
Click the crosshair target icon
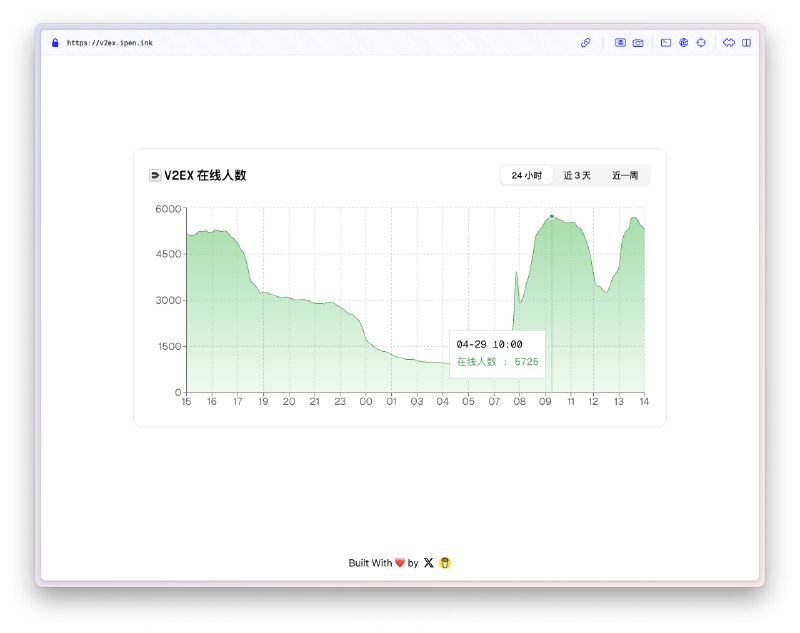pyautogui.click(x=701, y=43)
